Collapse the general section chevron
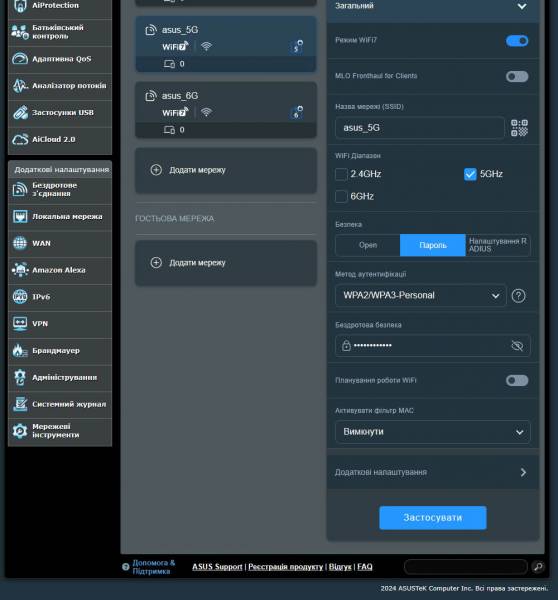The image size is (558, 600). (x=522, y=7)
